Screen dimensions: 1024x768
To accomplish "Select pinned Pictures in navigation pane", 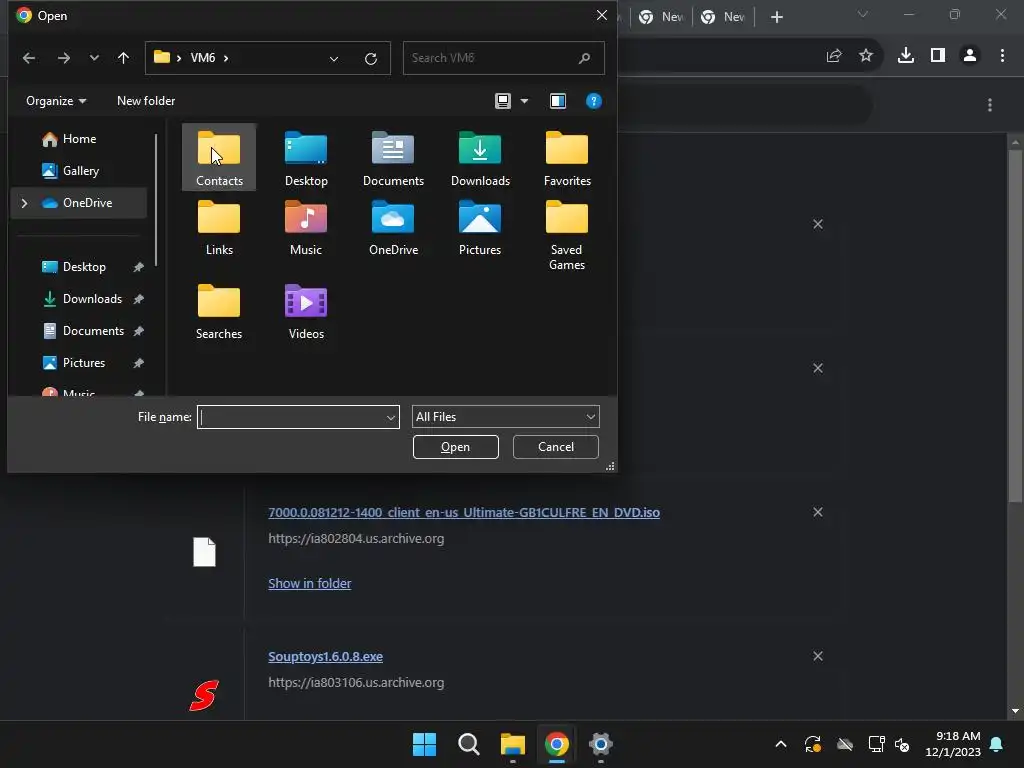I will 83,362.
